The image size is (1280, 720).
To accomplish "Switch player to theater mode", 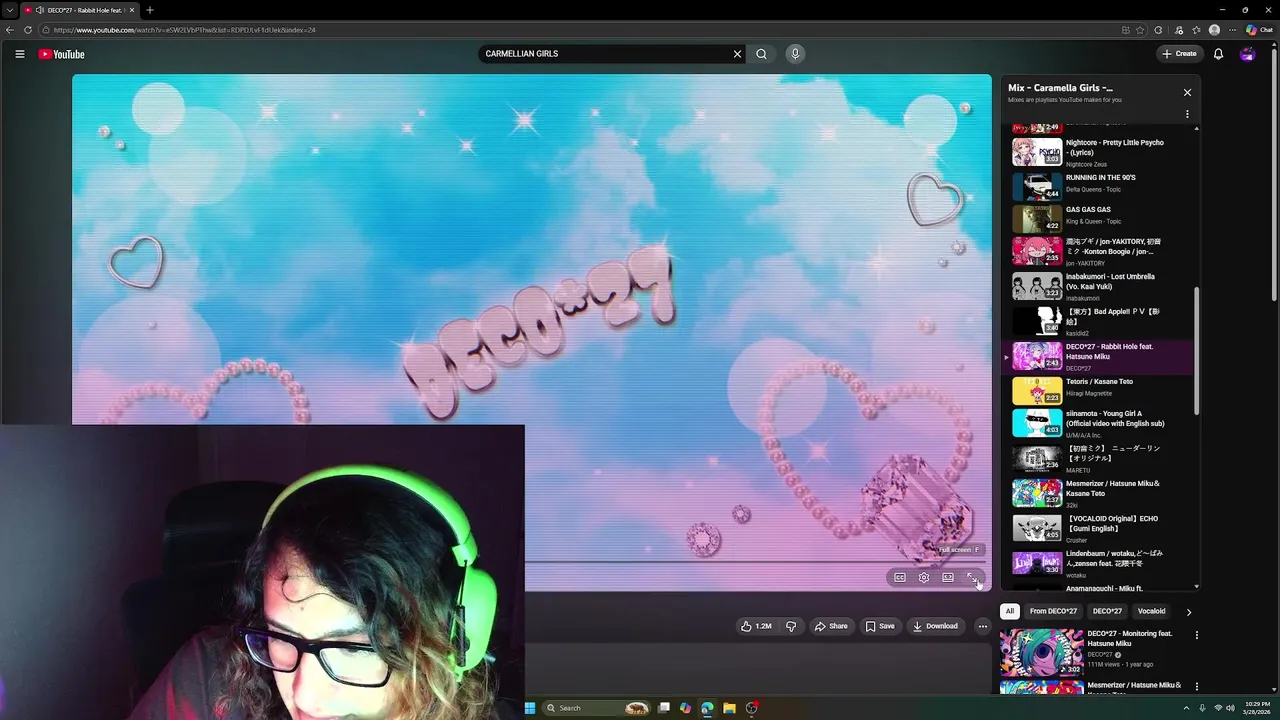I will [947, 577].
